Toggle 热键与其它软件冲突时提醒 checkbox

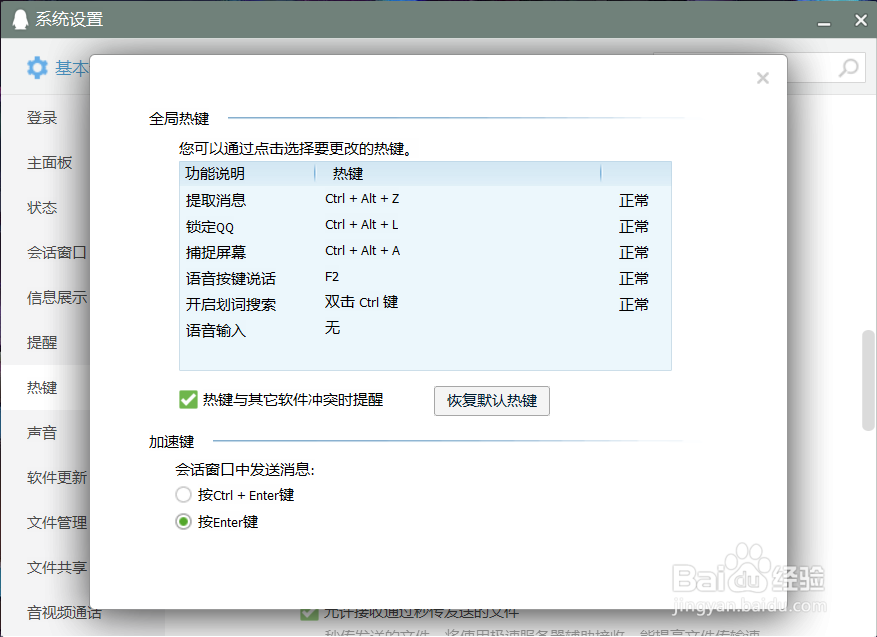[x=188, y=400]
